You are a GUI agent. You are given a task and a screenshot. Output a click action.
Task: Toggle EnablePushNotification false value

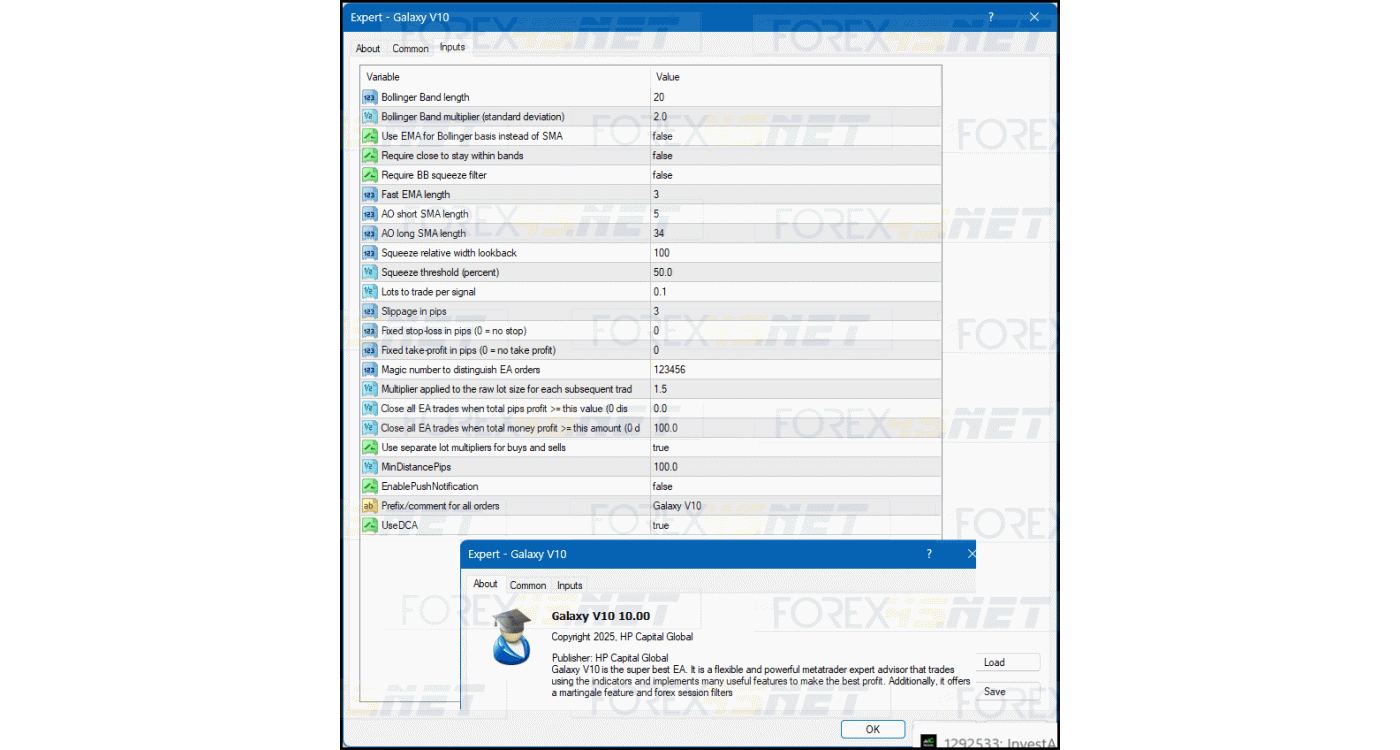(662, 487)
